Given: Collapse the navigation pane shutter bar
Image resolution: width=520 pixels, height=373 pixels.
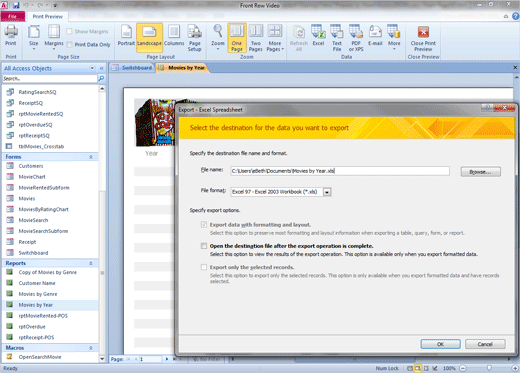Looking at the screenshot, I should [102, 68].
